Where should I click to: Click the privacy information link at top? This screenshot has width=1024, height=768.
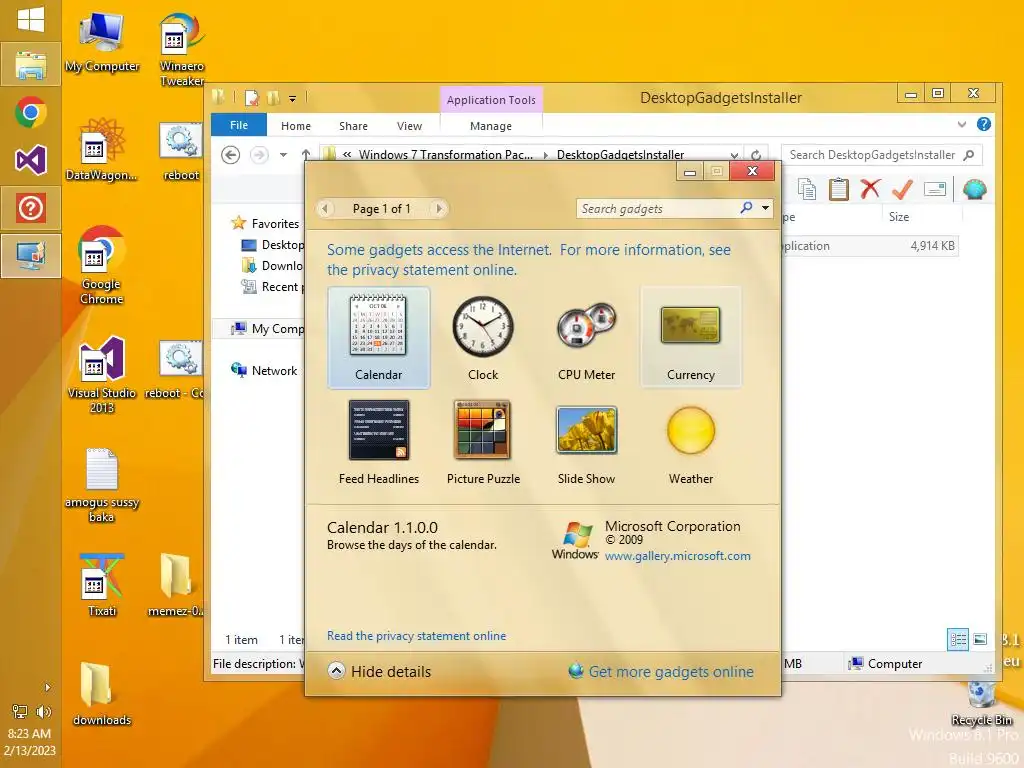point(528,259)
